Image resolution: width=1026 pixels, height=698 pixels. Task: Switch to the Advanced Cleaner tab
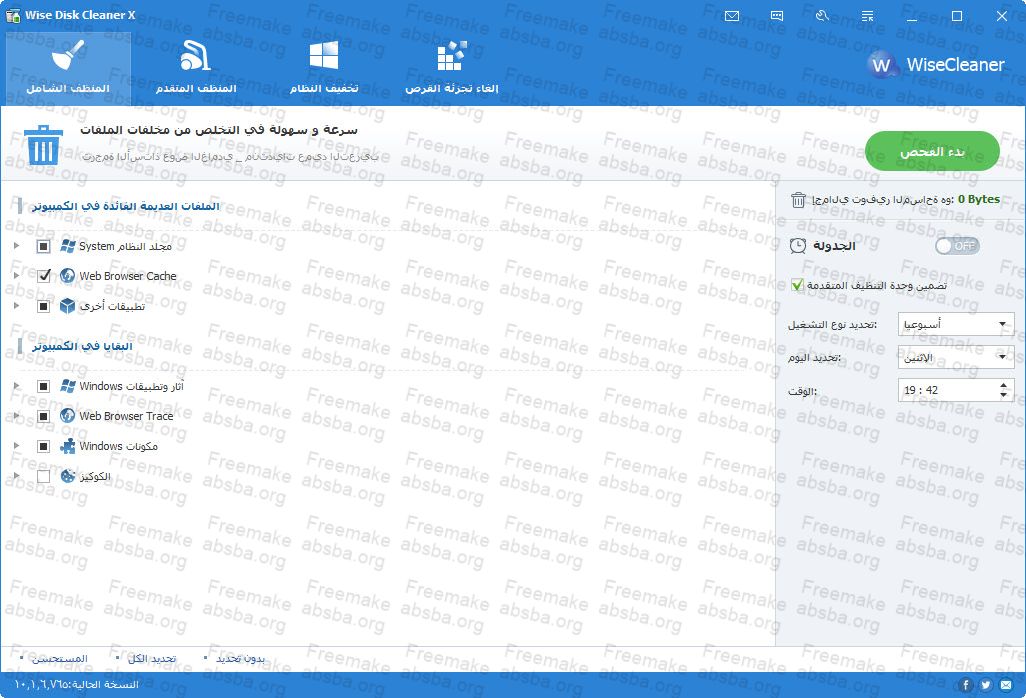pyautogui.click(x=196, y=68)
